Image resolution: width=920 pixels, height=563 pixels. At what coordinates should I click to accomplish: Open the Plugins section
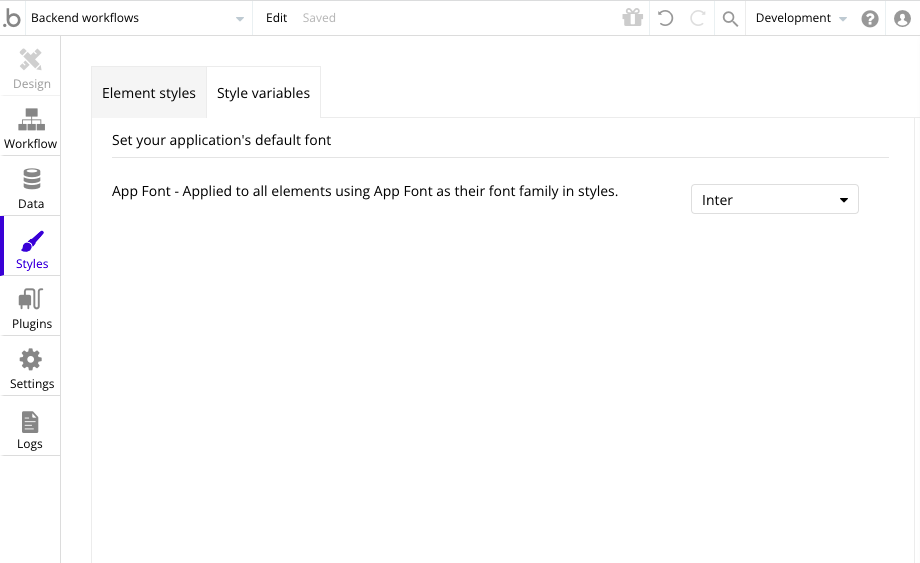coord(31,307)
